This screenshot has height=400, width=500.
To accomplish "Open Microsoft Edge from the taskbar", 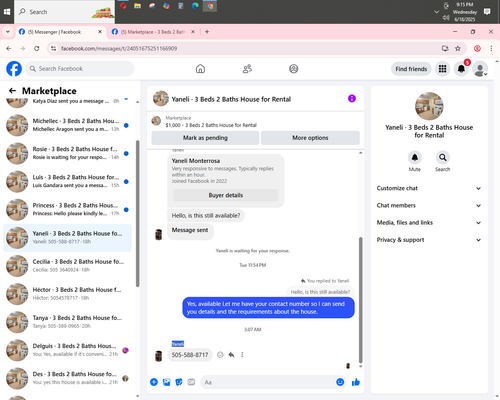I will tap(195, 6).
